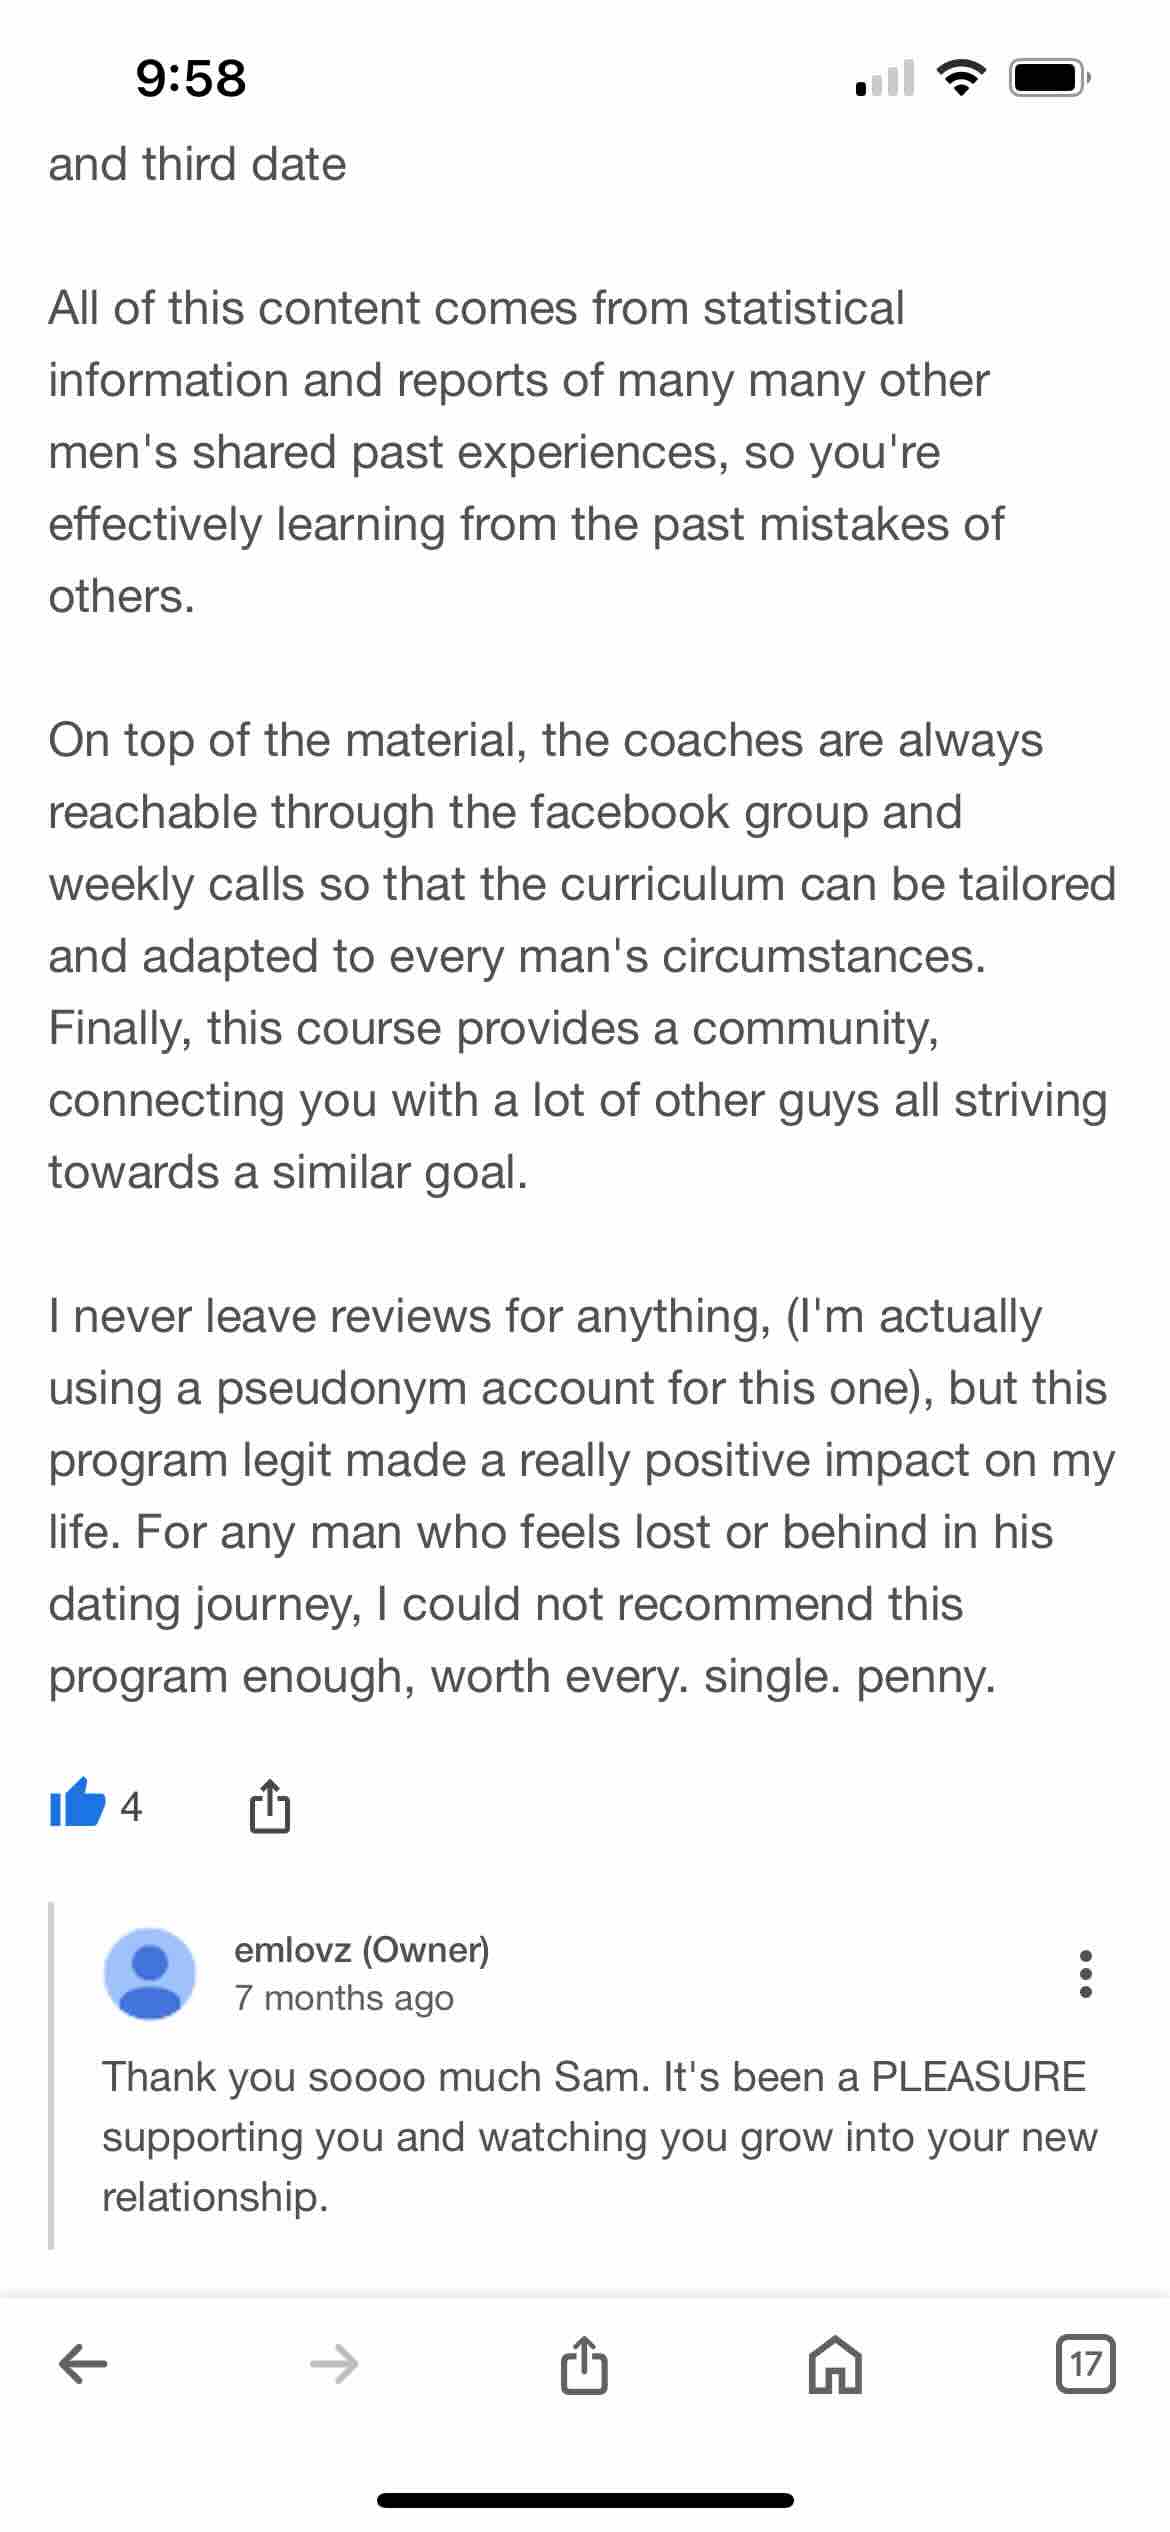Toggle the thumbs-up like on this review
Screen dimensions: 1170x2532
(x=78, y=1805)
